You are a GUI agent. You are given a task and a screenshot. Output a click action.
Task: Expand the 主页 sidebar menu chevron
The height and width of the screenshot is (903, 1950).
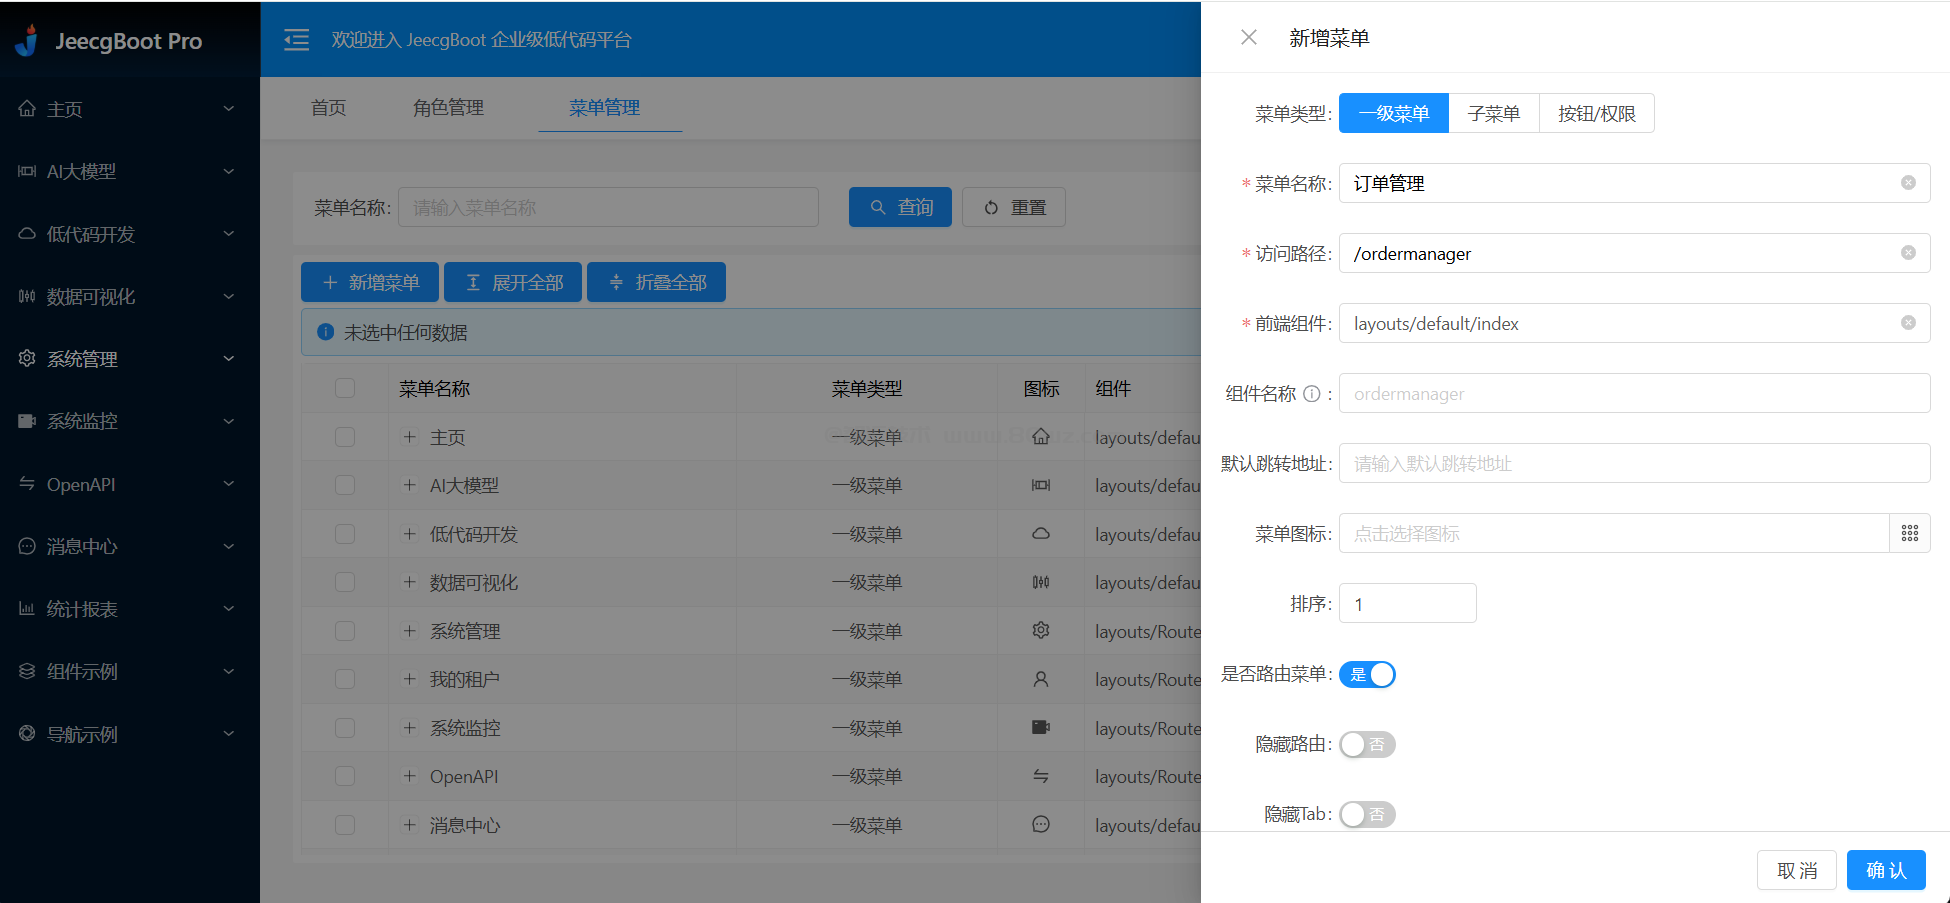click(229, 109)
